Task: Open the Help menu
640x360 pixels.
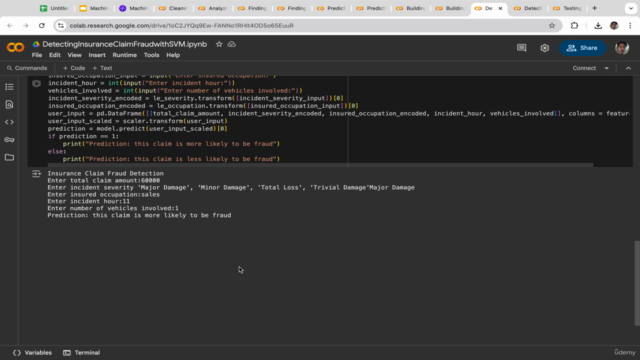Action: click(x=173, y=55)
